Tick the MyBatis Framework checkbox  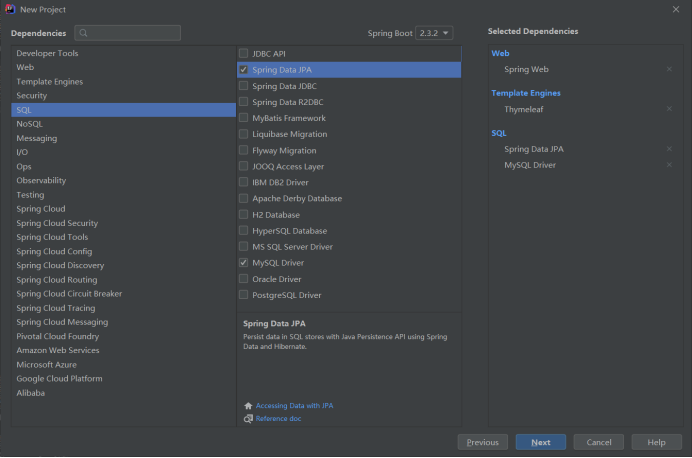click(243, 118)
